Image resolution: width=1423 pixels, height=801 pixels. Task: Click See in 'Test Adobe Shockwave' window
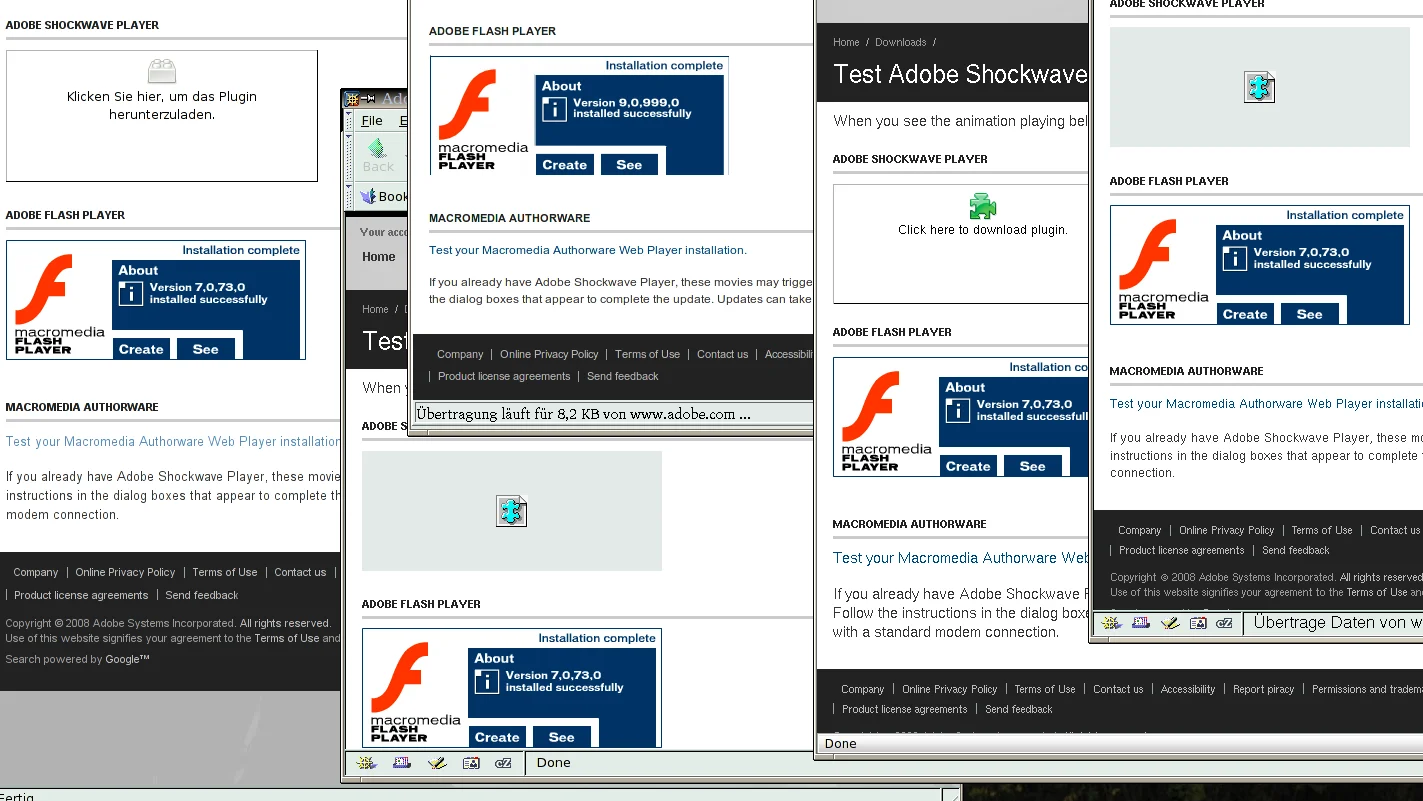(x=1032, y=466)
